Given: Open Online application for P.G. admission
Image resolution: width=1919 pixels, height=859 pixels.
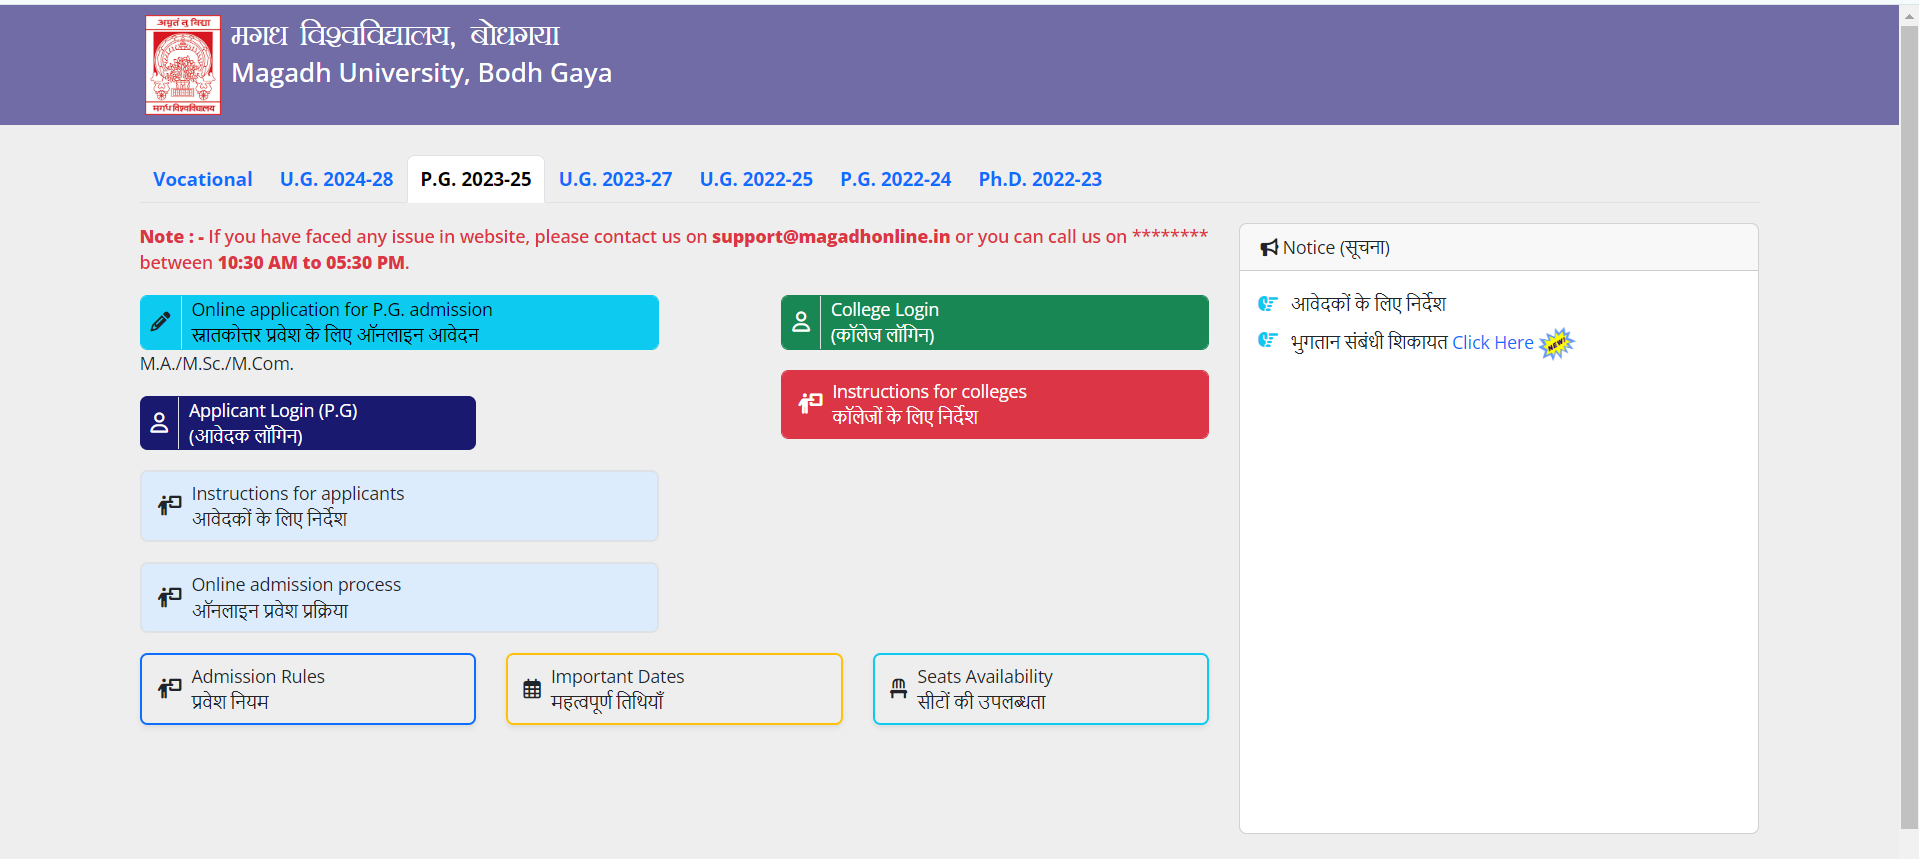Looking at the screenshot, I should point(399,322).
